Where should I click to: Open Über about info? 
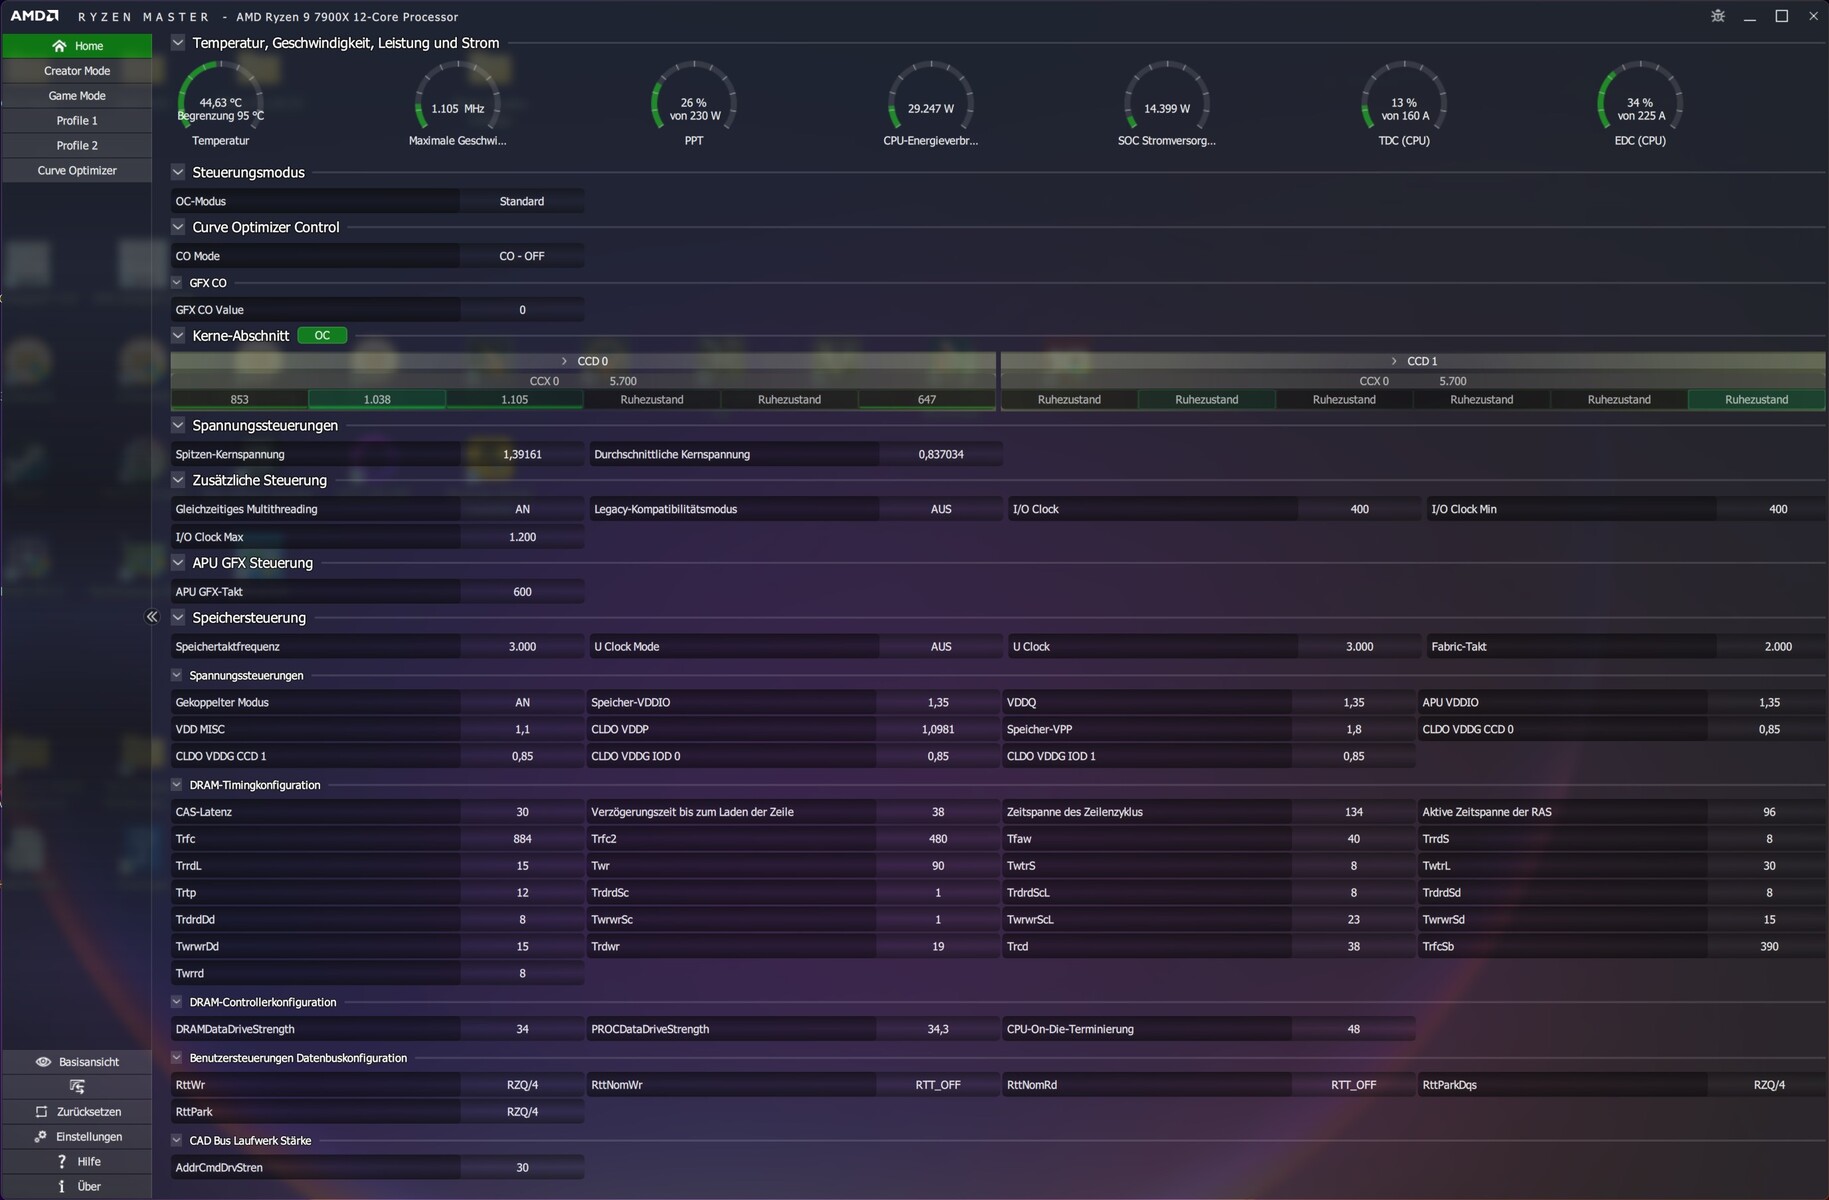[x=77, y=1187]
